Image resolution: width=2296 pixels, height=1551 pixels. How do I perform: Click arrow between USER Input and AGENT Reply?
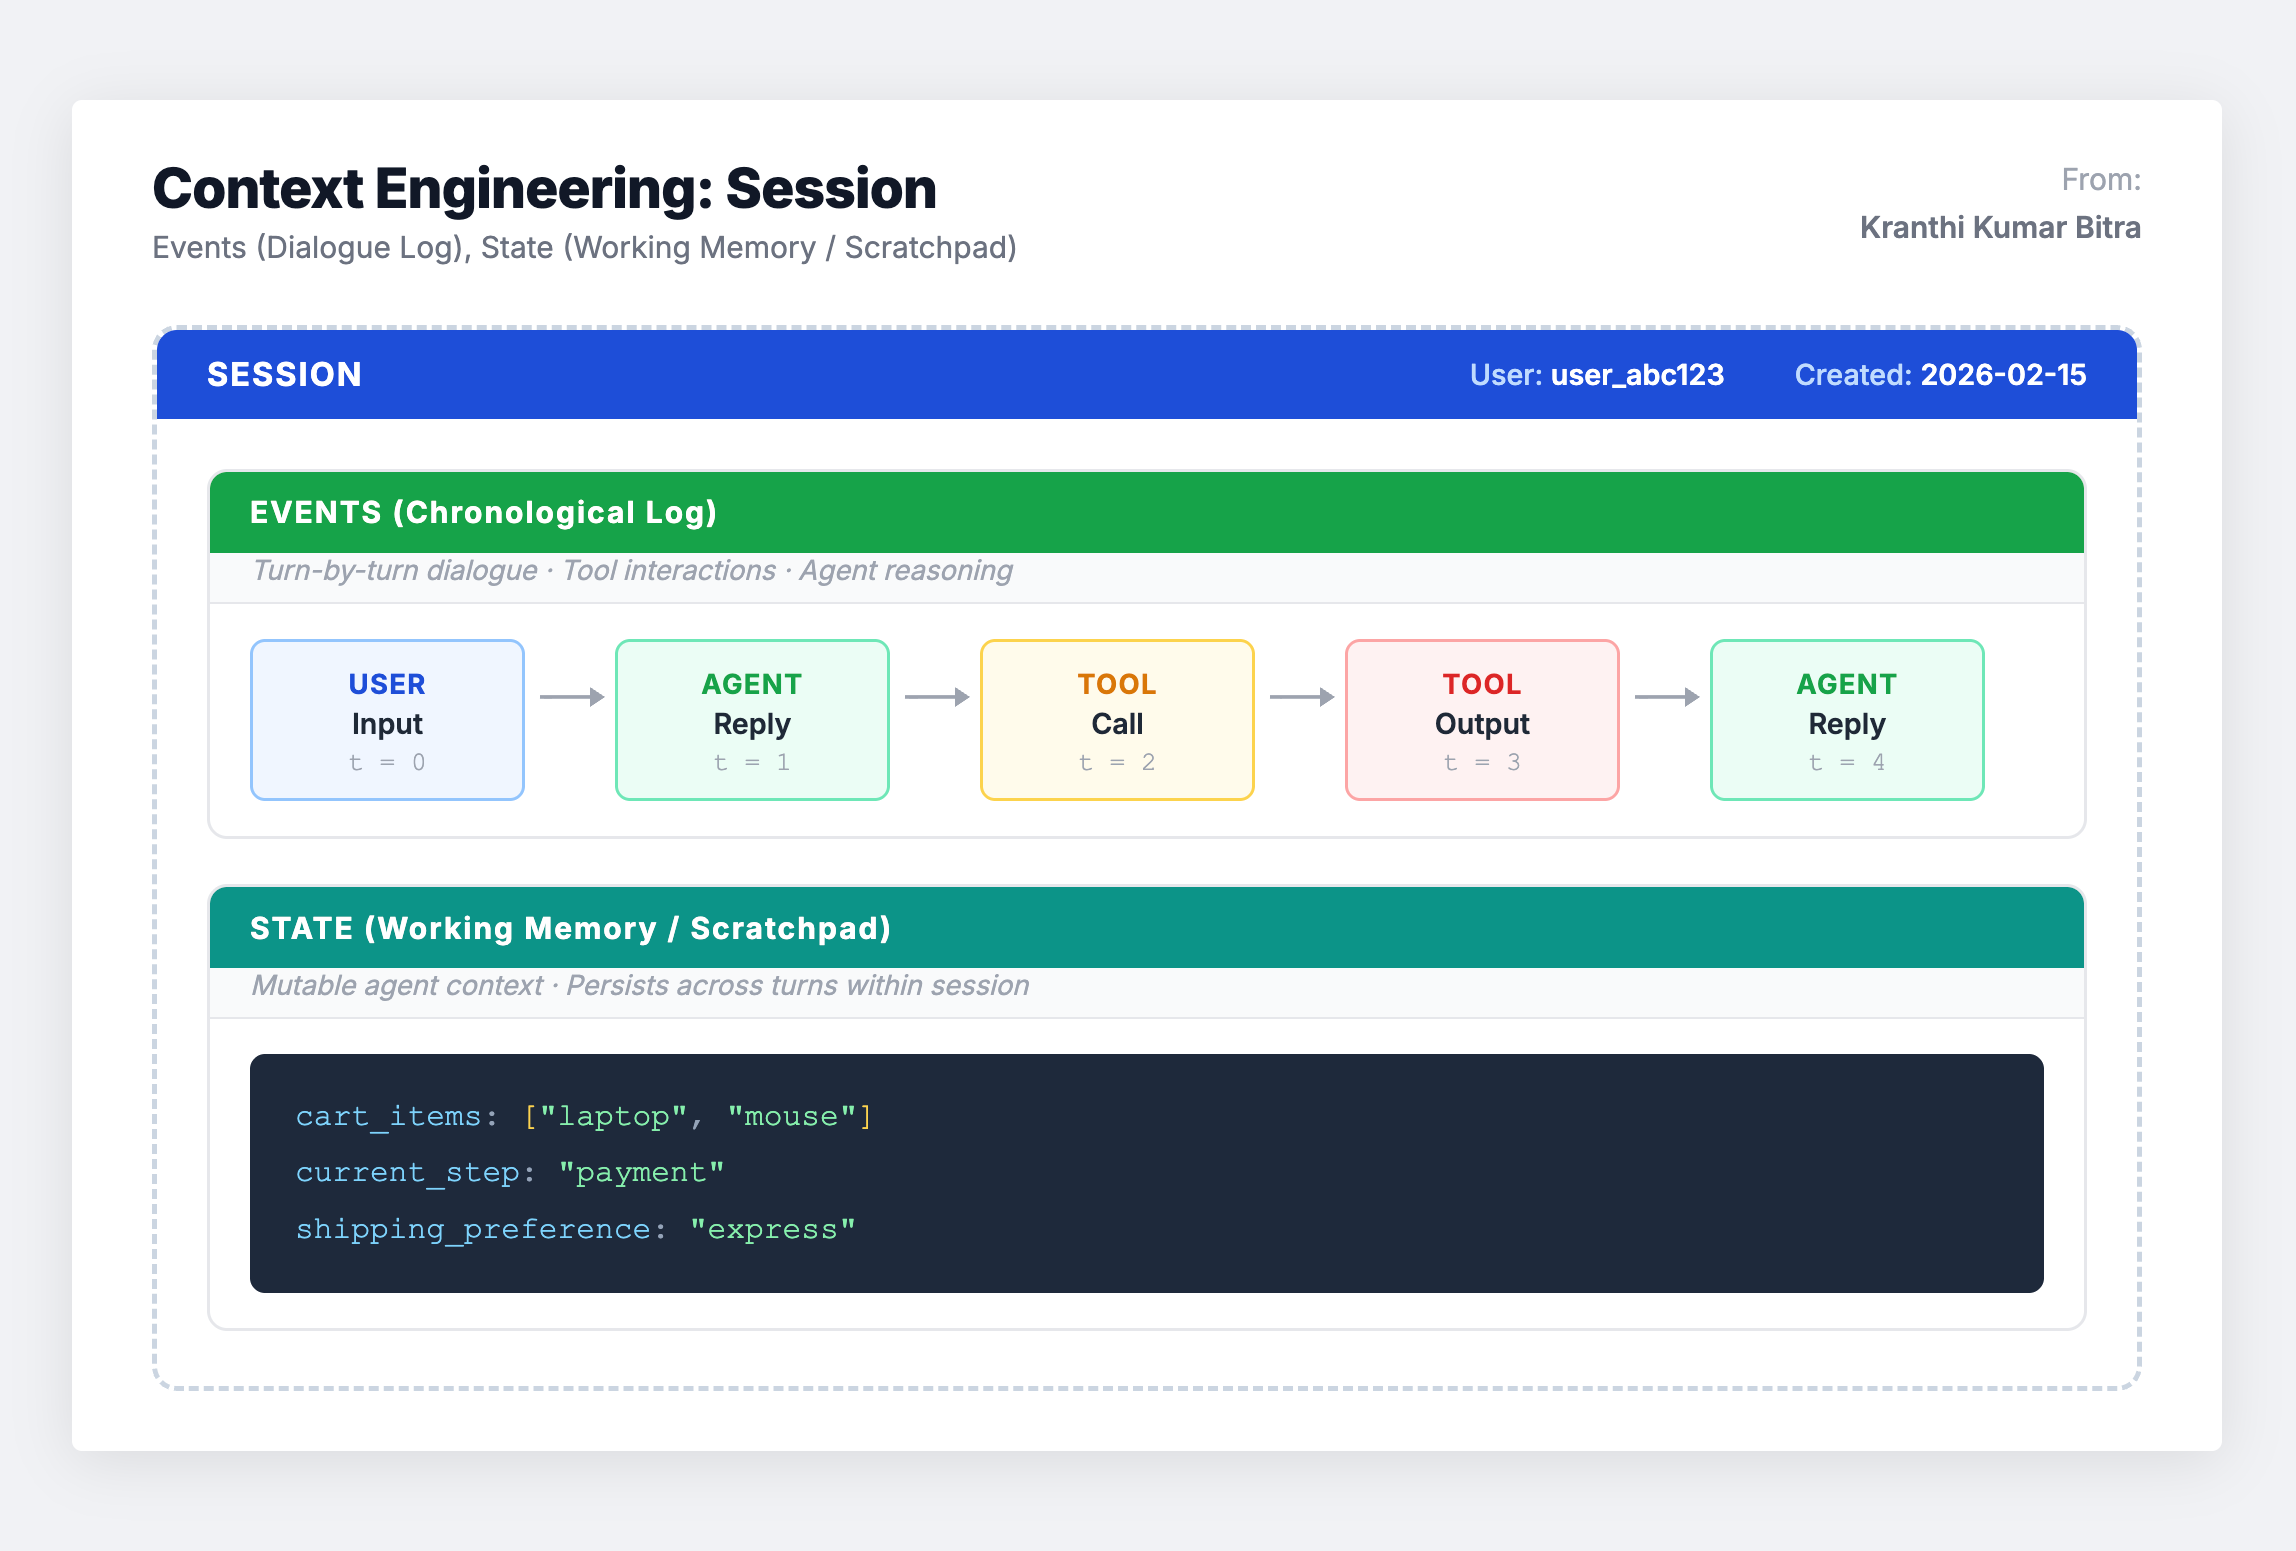(x=571, y=697)
